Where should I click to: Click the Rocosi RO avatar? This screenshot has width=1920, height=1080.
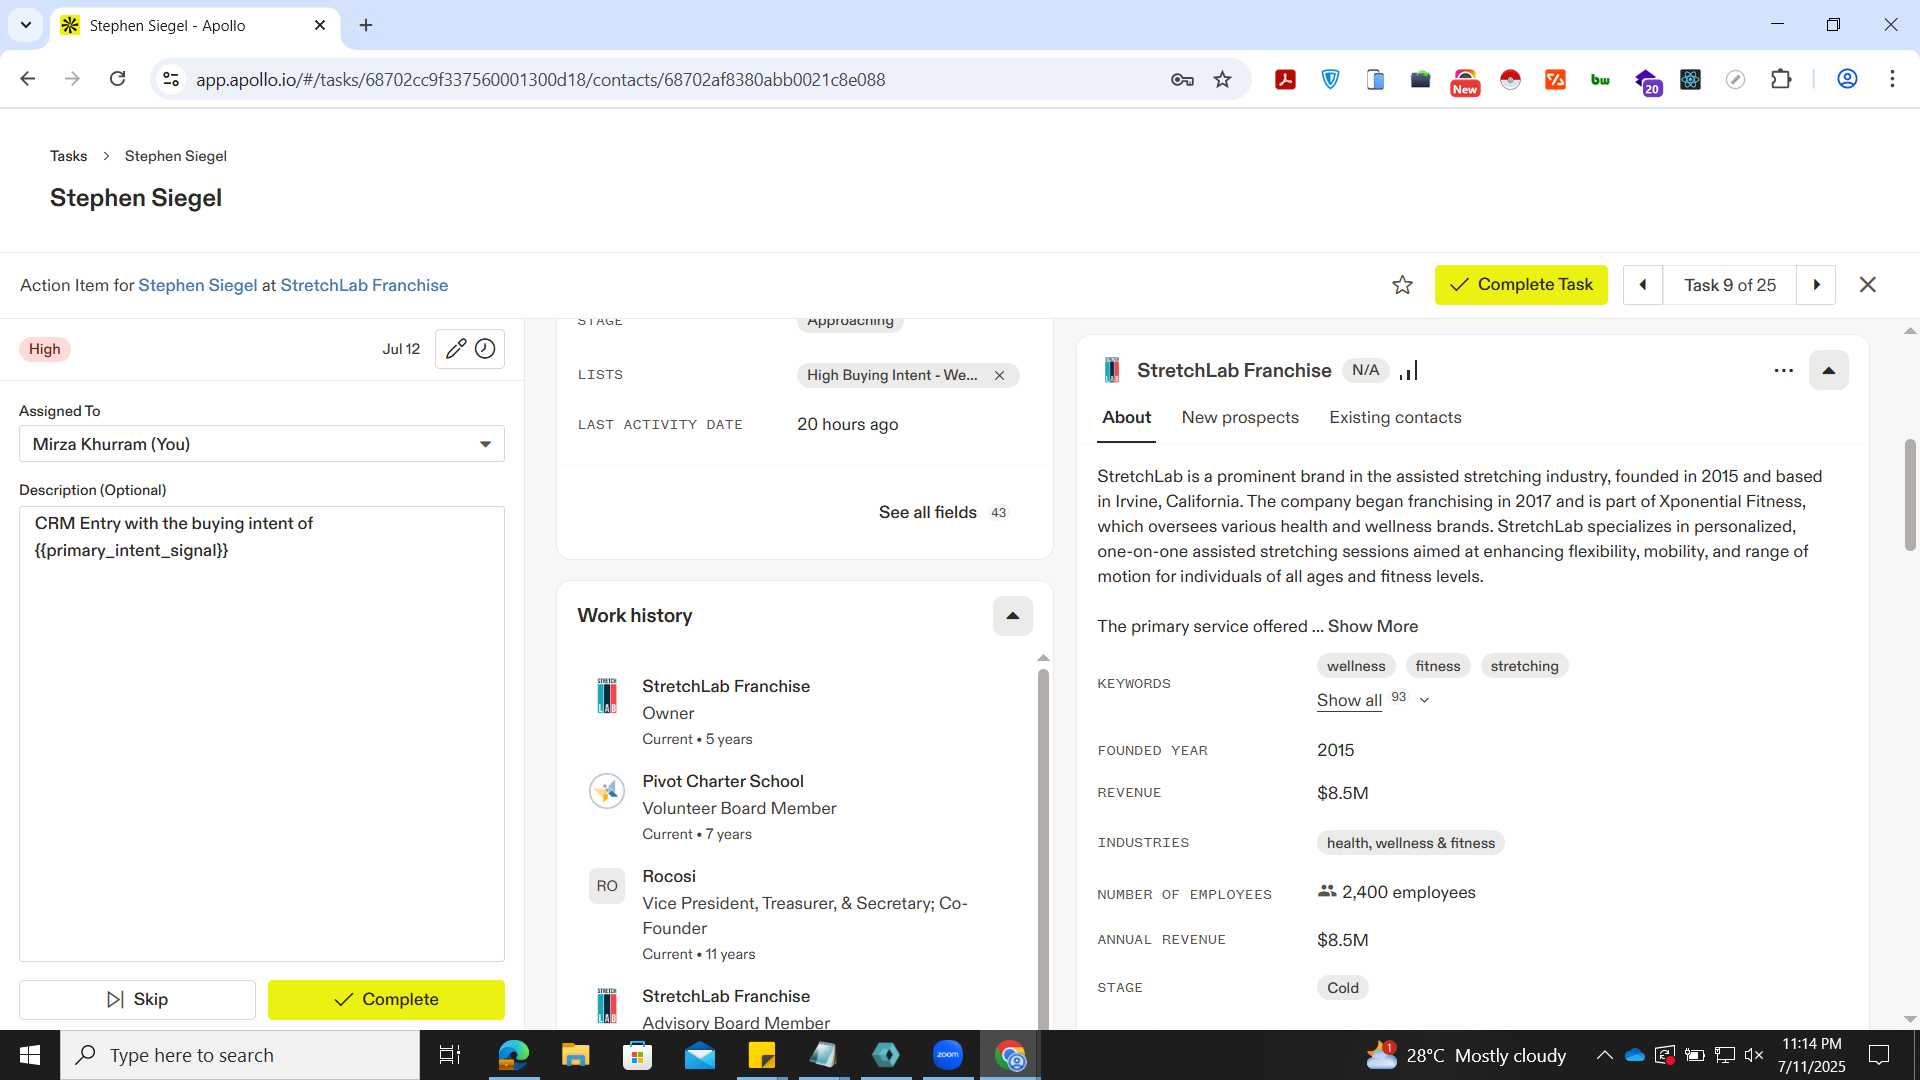tap(607, 886)
